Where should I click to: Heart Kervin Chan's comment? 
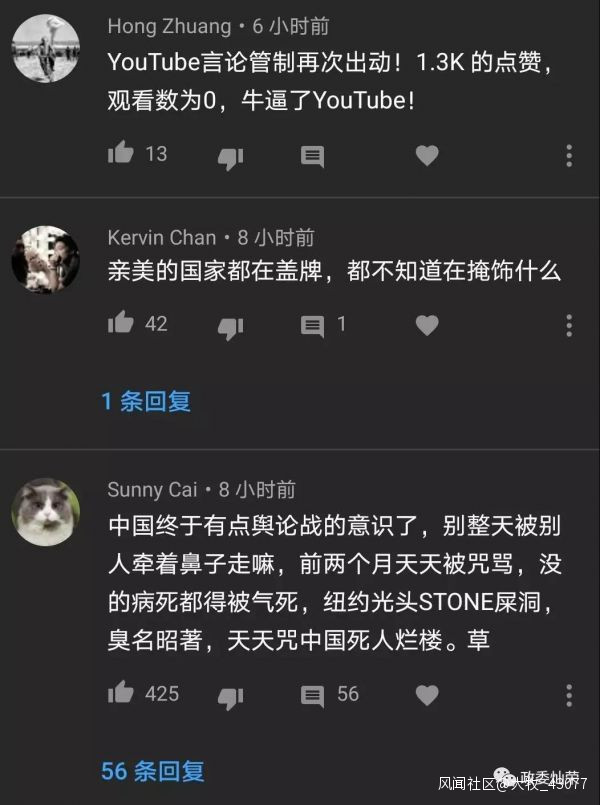coord(427,325)
